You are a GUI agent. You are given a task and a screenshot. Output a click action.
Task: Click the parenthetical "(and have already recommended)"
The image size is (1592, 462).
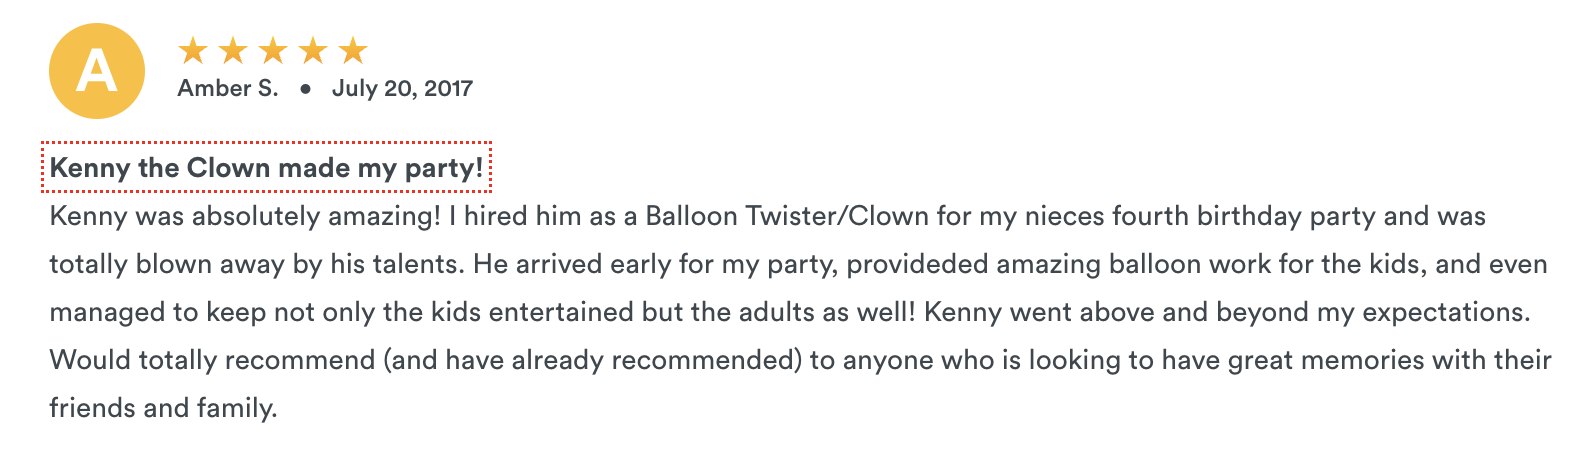coord(593,360)
